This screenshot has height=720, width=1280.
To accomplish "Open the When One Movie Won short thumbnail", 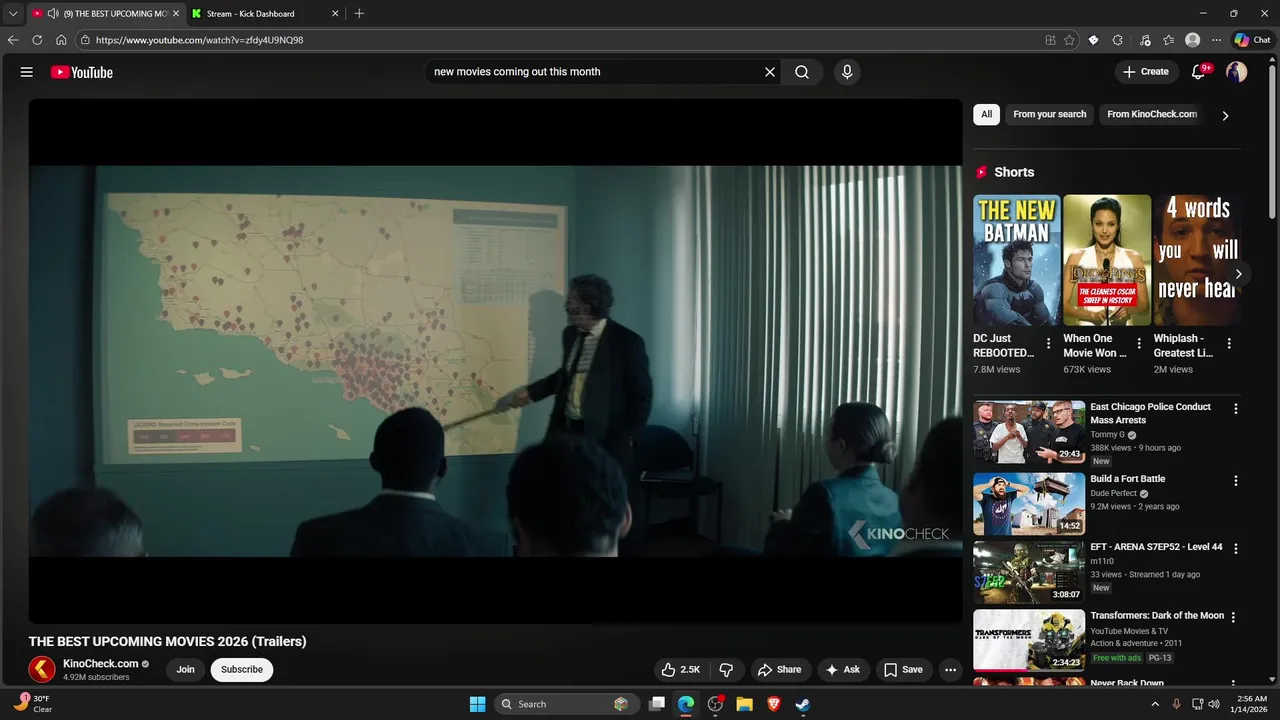I will click(x=1107, y=260).
